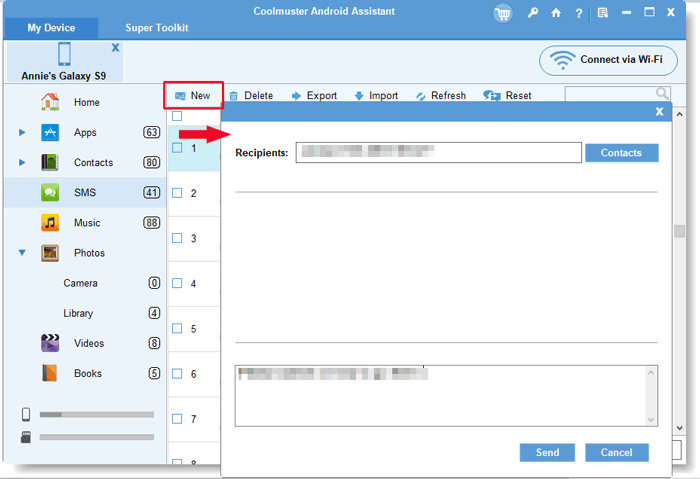Click the Videos clapperboard icon

pos(50,343)
